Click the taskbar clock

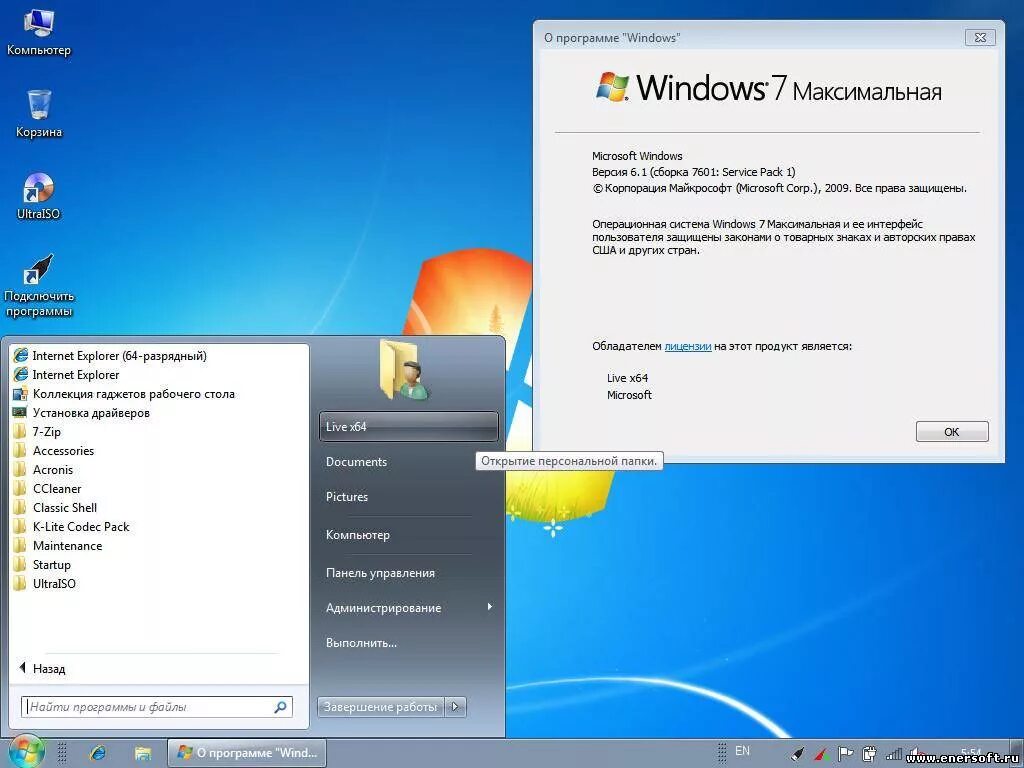(972, 754)
